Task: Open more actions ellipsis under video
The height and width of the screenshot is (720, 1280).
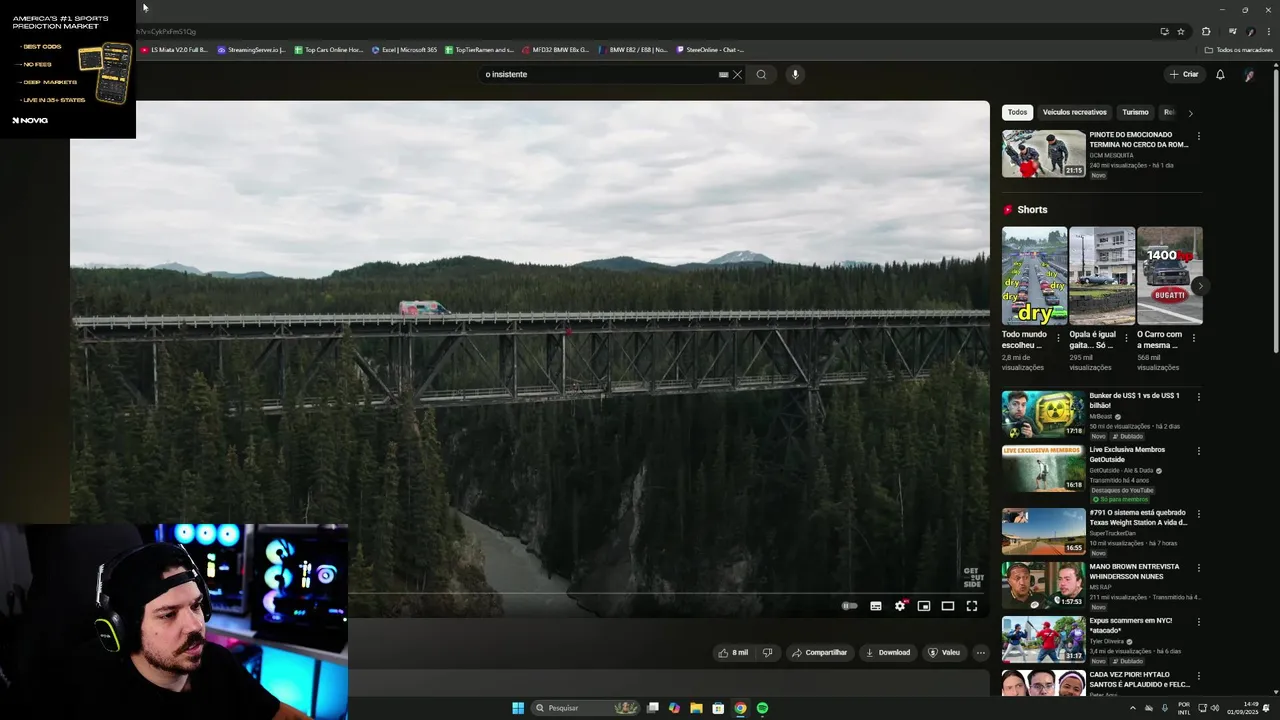Action: pyautogui.click(x=981, y=652)
